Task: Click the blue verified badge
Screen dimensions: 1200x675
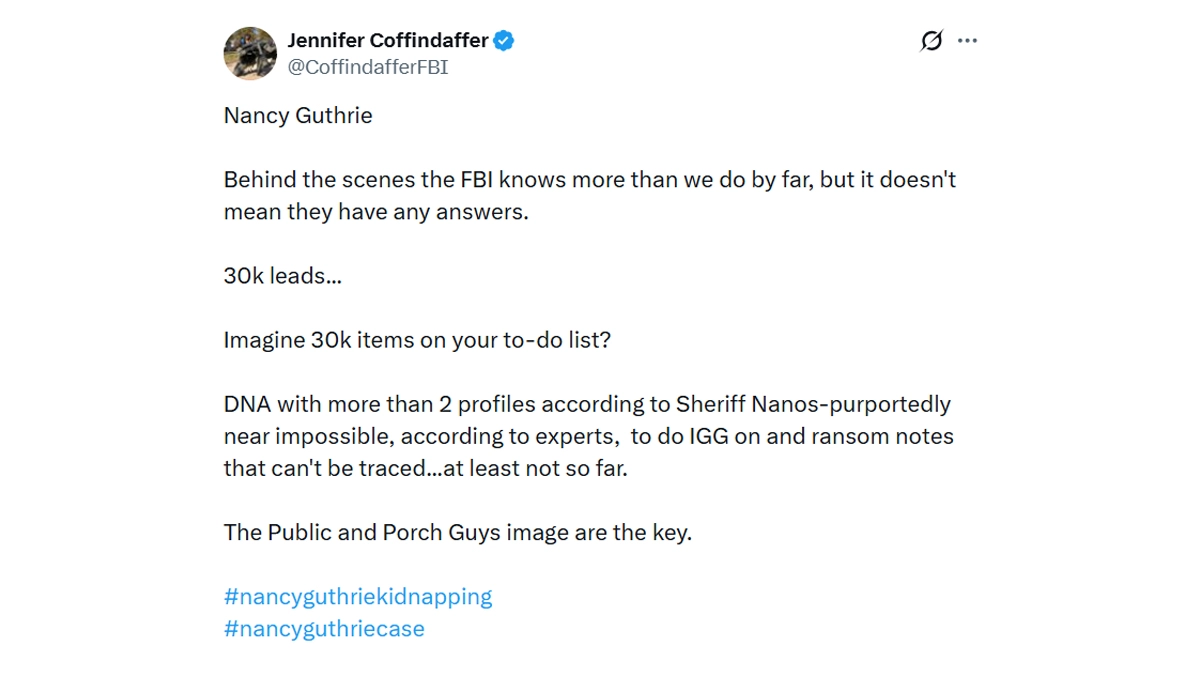Action: 505,41
